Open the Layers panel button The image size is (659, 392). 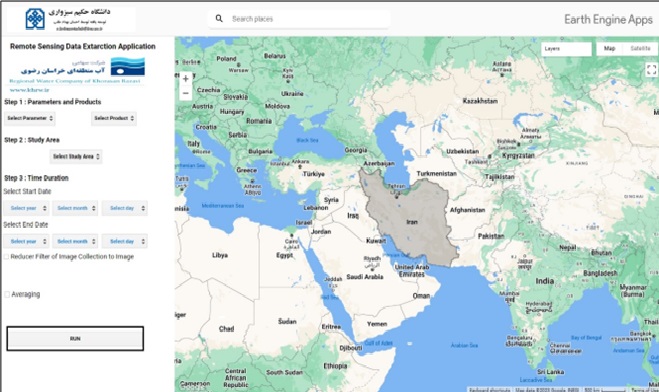566,49
